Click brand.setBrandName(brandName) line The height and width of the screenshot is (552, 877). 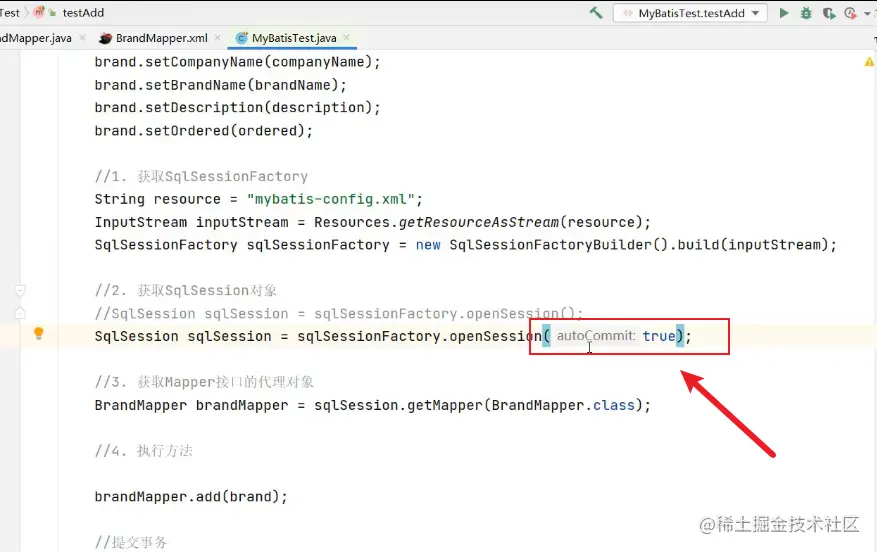coord(220,85)
